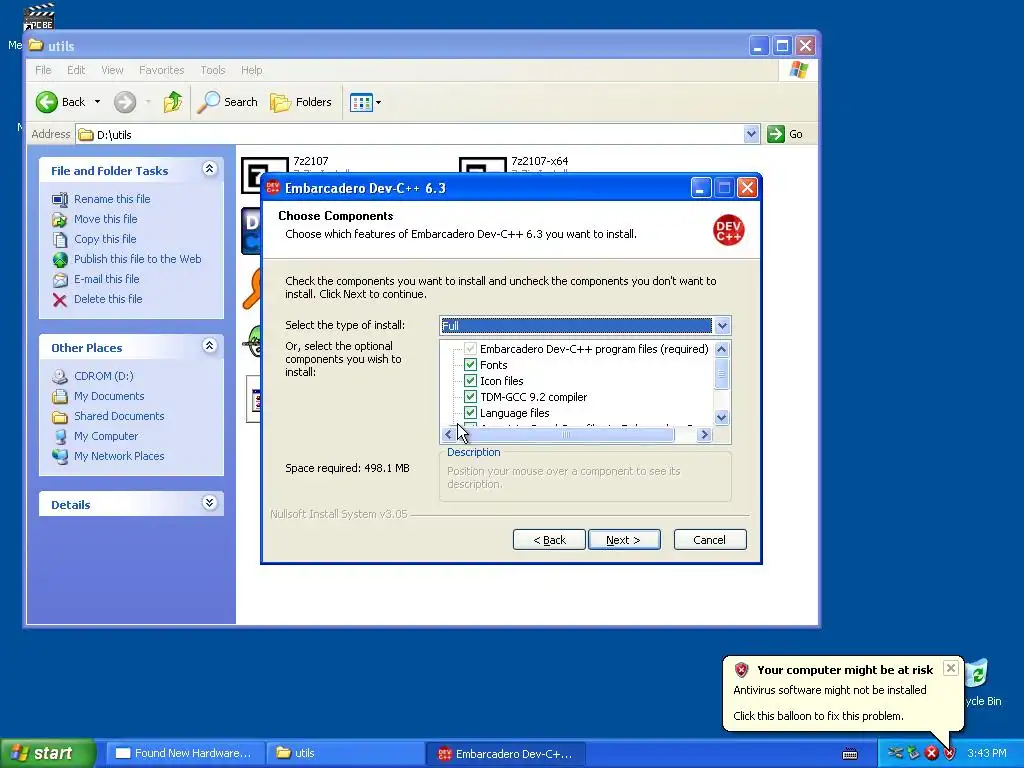Open My Documents in Other Places
The height and width of the screenshot is (768, 1024).
point(109,396)
